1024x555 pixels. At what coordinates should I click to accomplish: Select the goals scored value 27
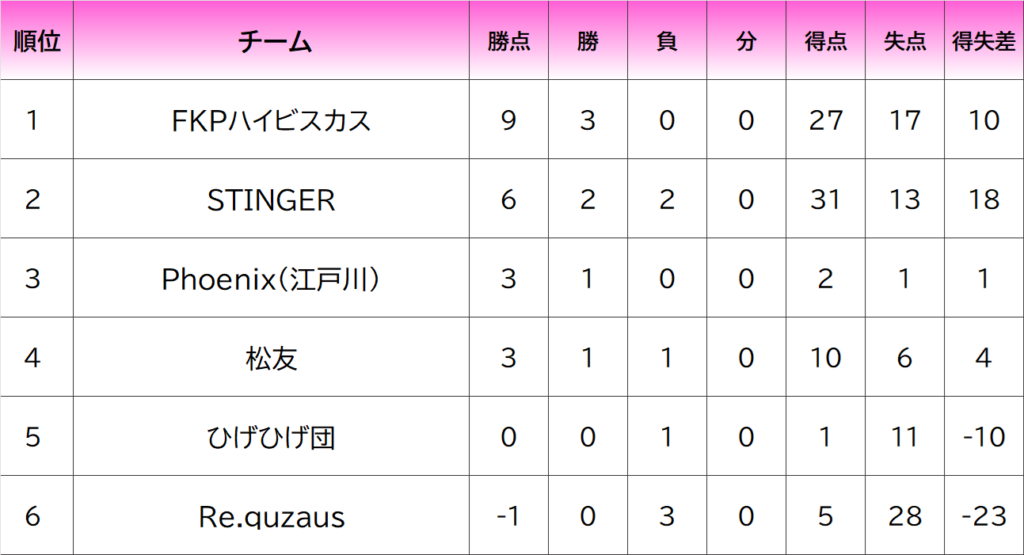point(825,120)
